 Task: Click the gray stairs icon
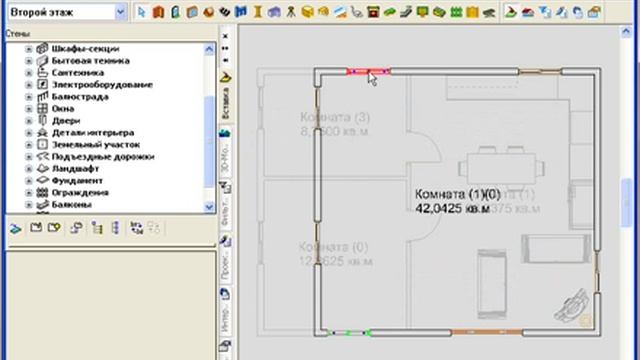[406, 12]
